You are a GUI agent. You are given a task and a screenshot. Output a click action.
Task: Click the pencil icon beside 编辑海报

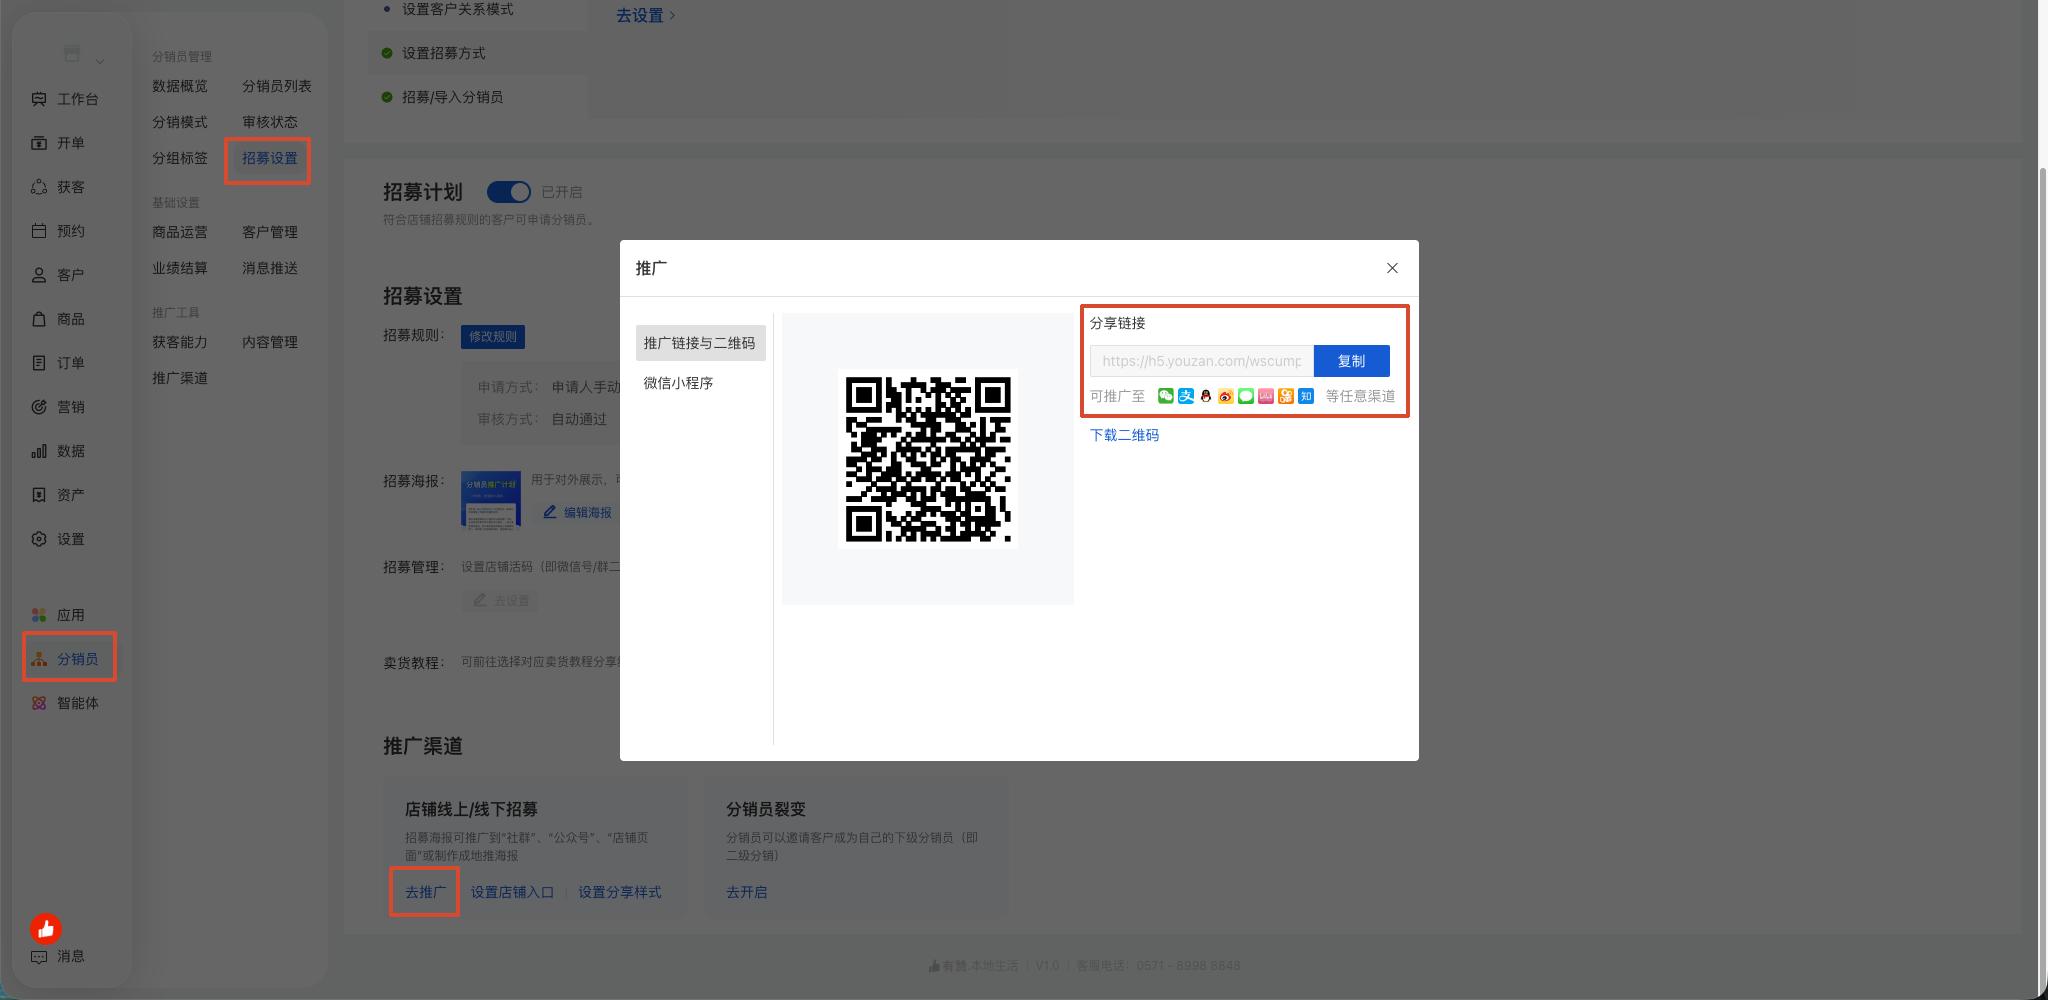550,512
